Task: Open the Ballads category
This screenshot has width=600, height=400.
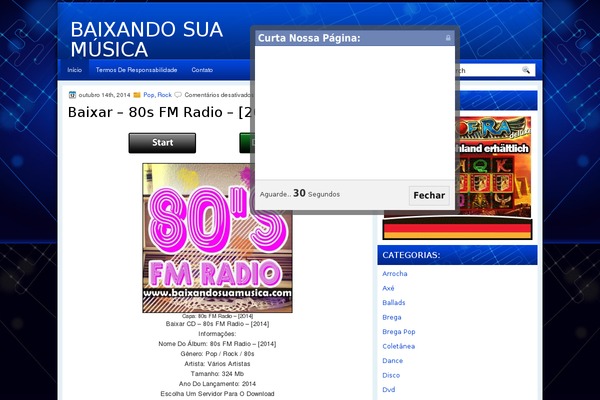Action: (394, 302)
